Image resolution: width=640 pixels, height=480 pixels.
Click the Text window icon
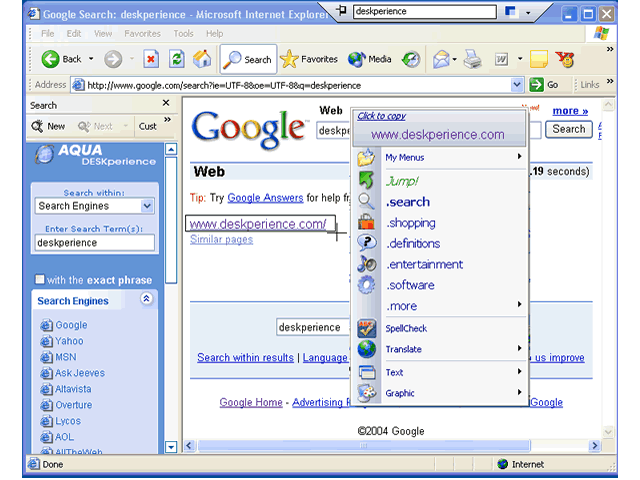pyautogui.click(x=367, y=372)
